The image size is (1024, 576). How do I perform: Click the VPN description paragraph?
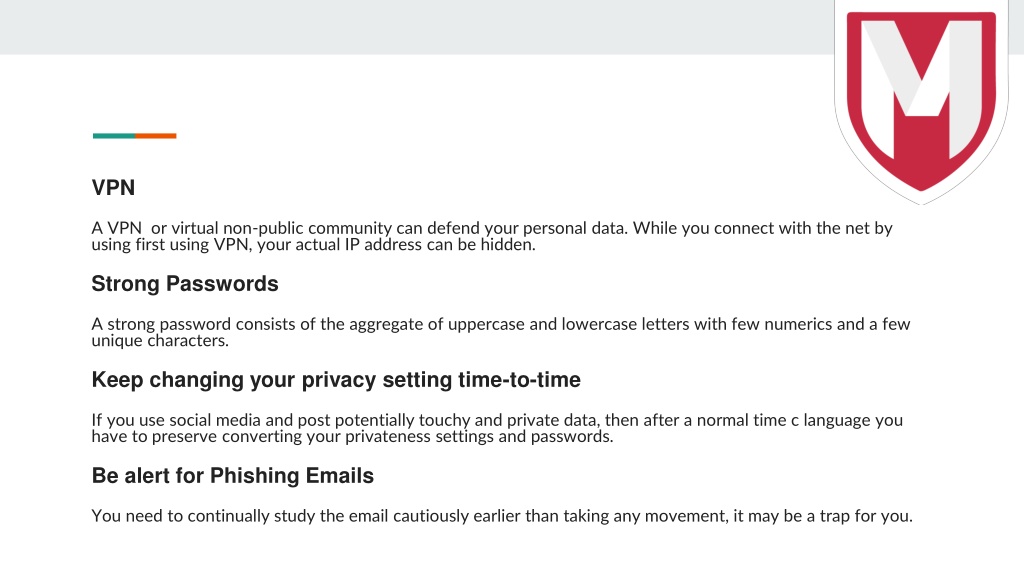point(492,236)
